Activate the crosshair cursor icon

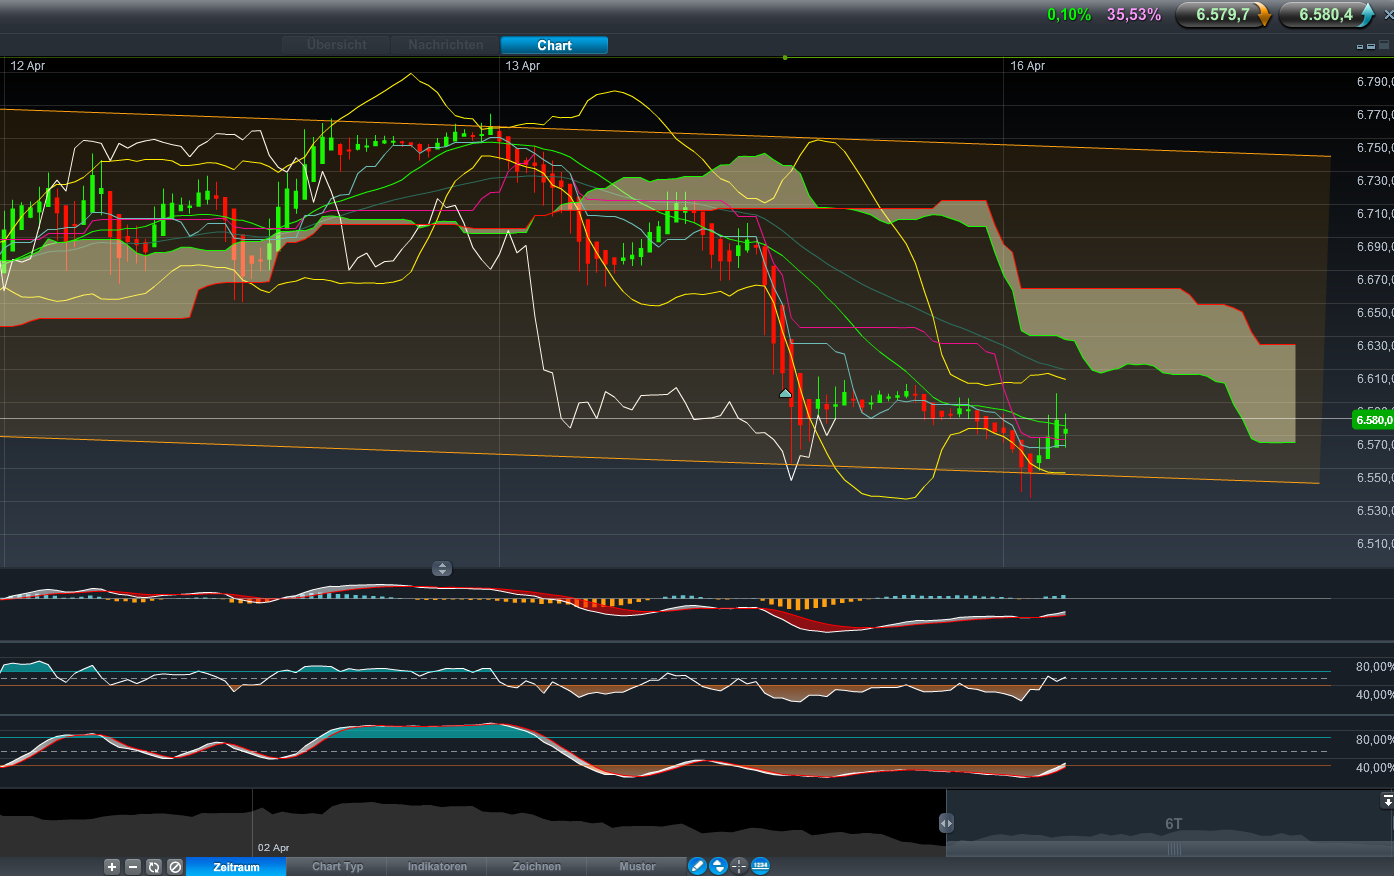(x=739, y=866)
